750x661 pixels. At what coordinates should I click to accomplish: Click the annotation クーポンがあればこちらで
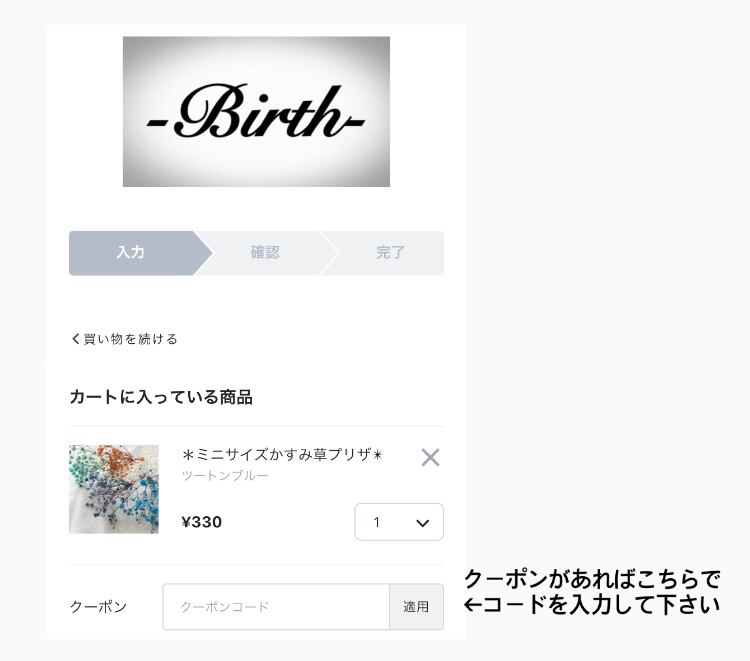(592, 579)
